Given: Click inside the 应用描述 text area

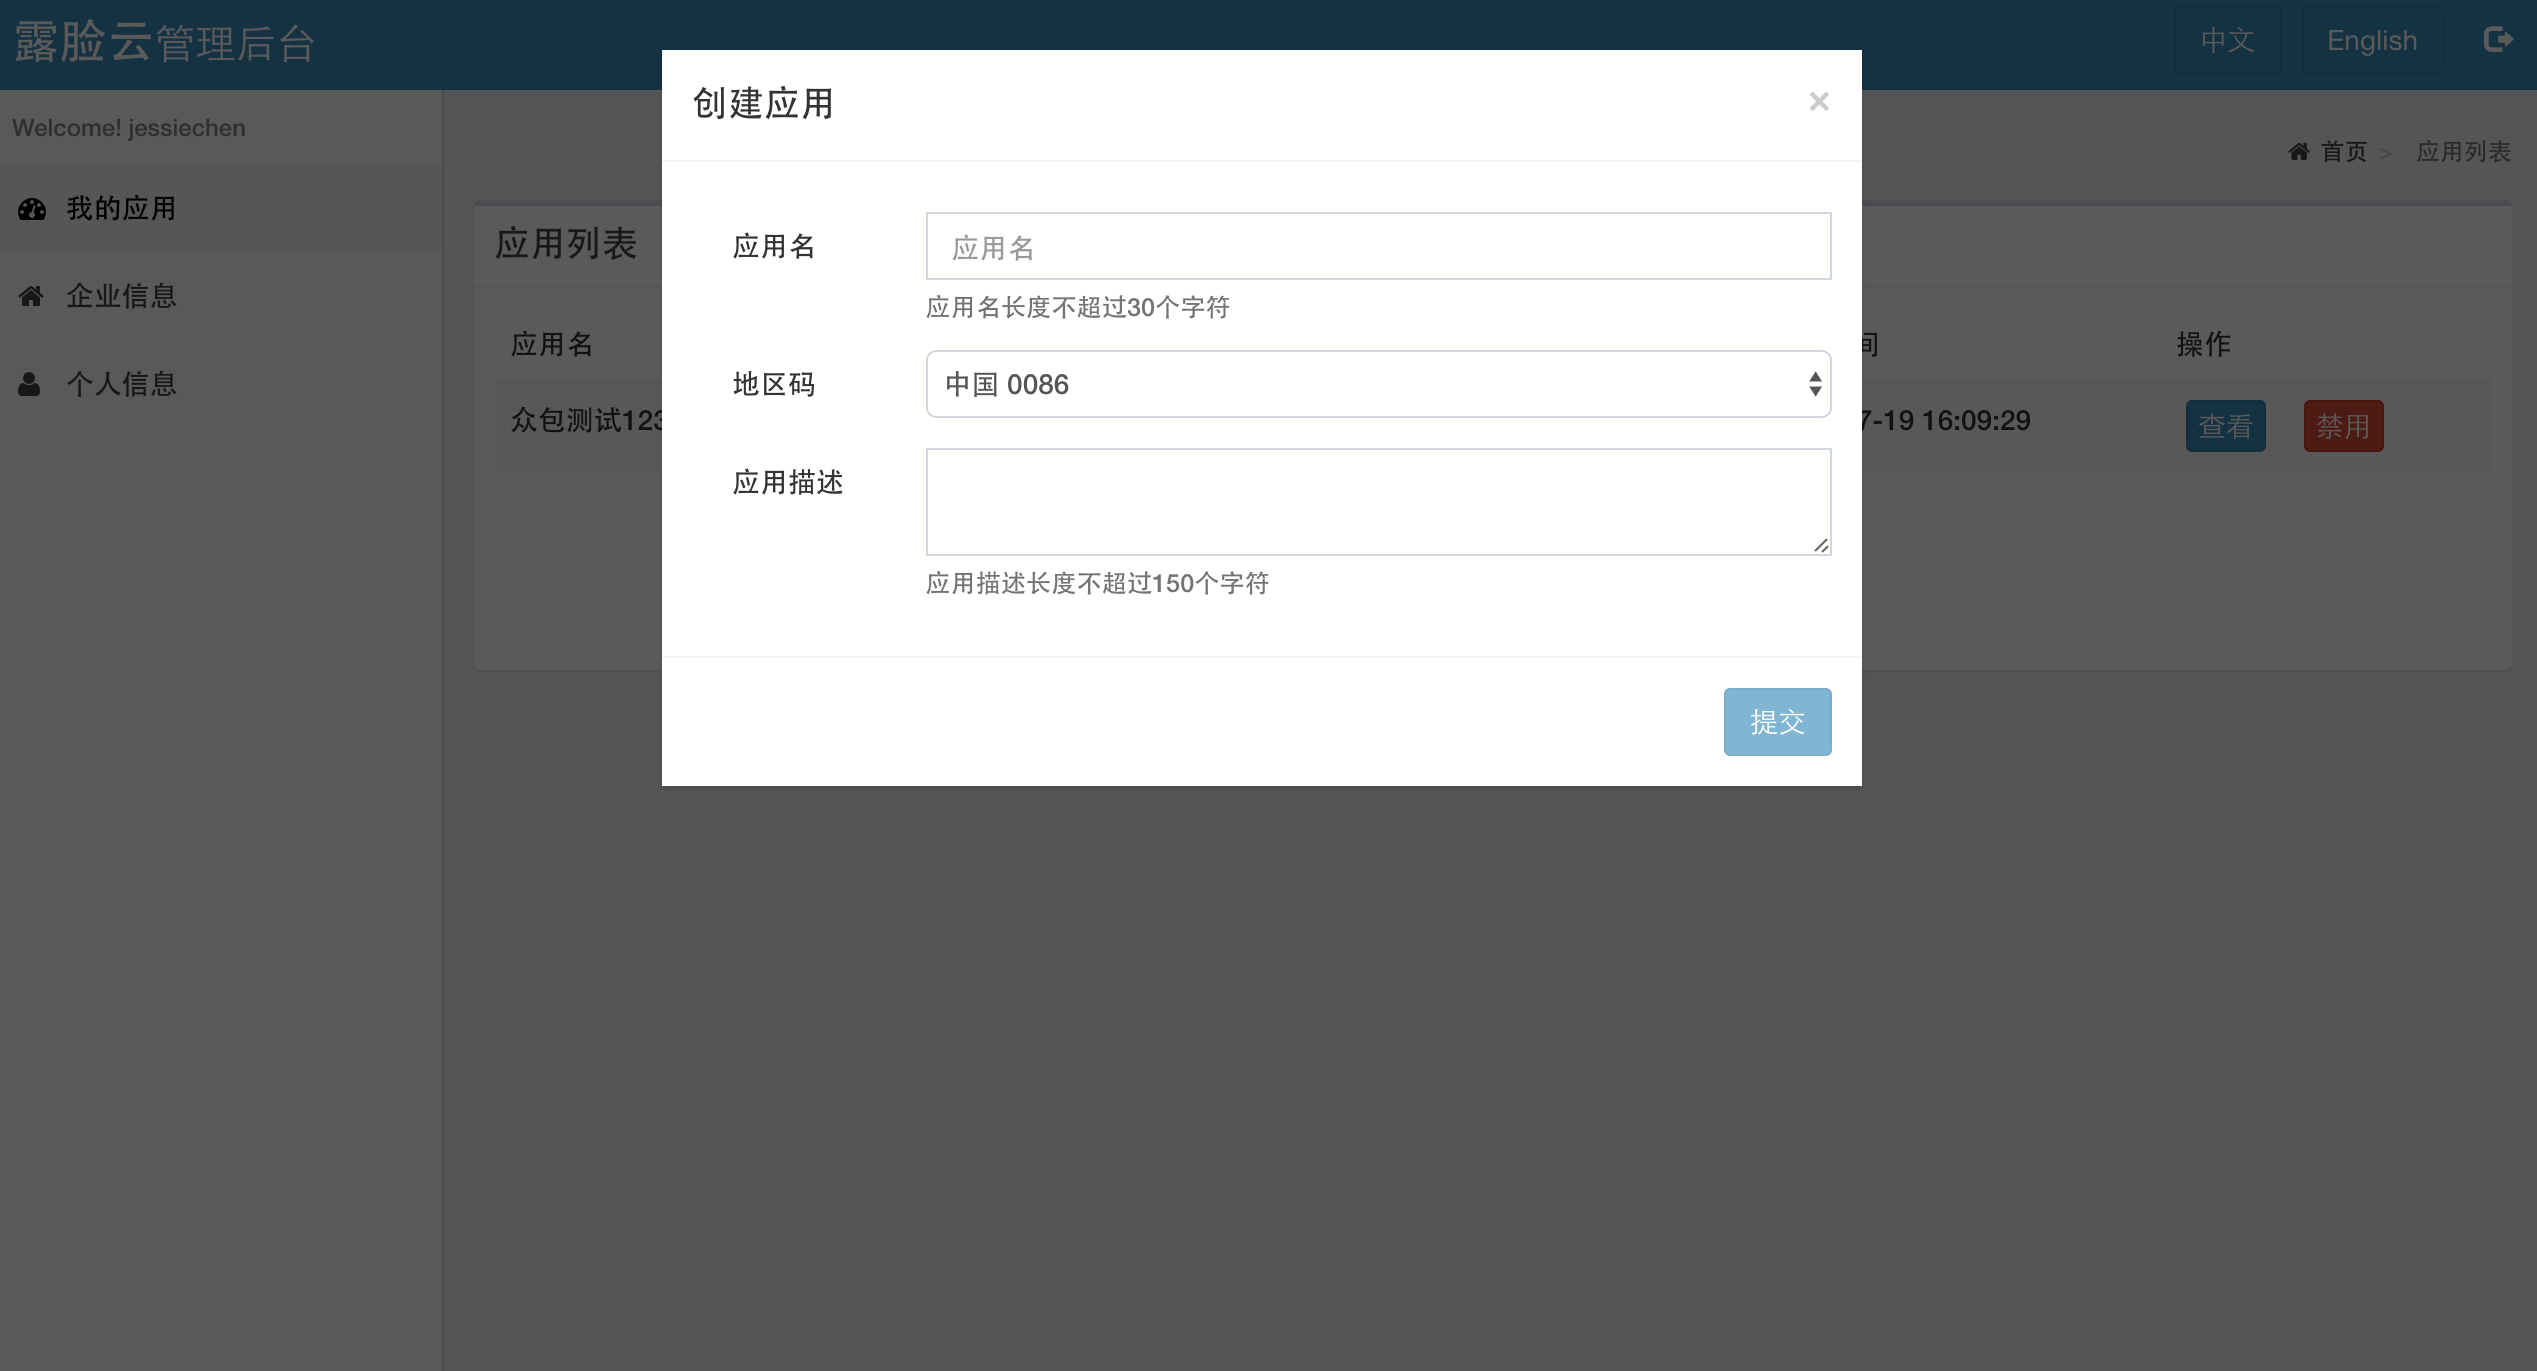Looking at the screenshot, I should (x=1378, y=502).
